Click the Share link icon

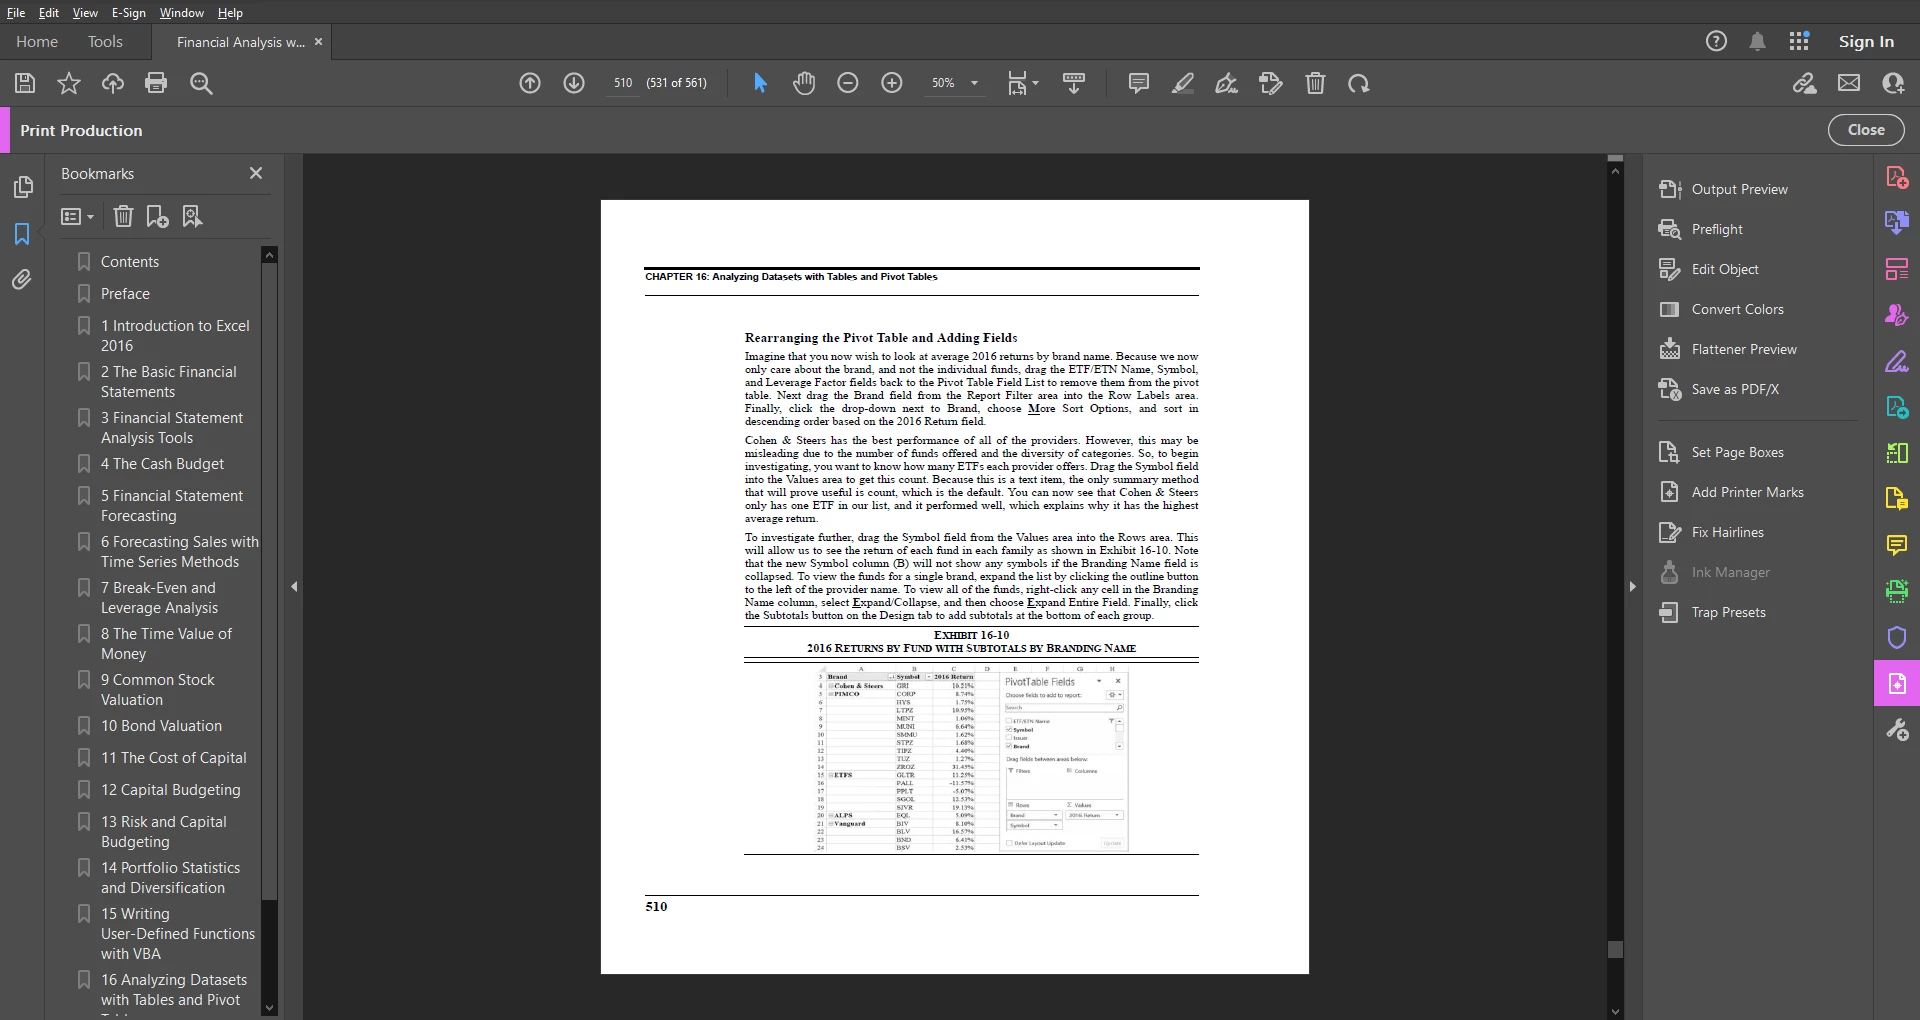(1804, 83)
